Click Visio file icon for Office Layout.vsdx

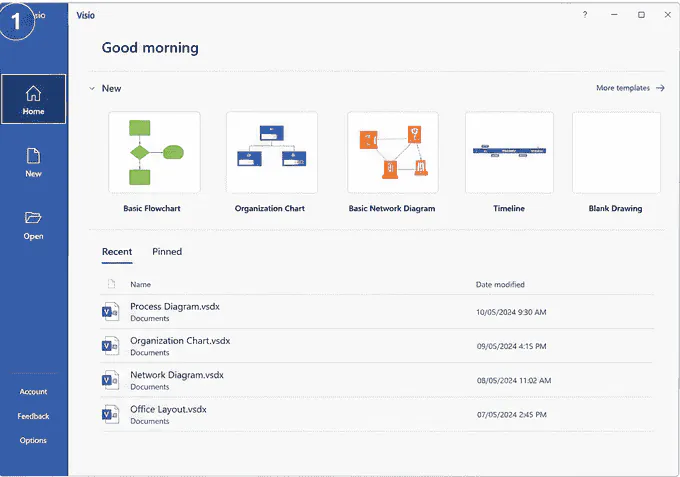coord(110,415)
